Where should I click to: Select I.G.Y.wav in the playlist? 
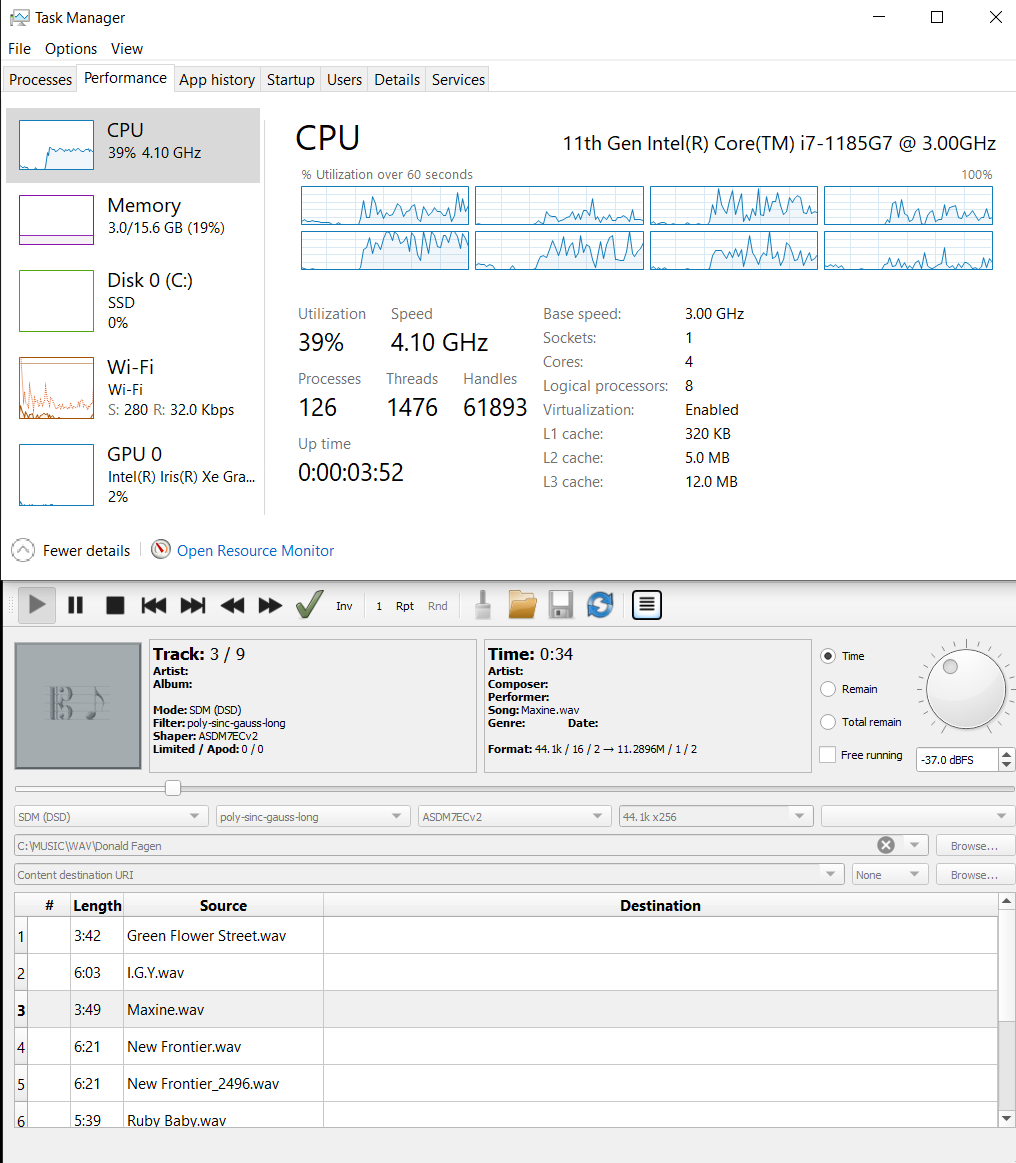click(506, 972)
